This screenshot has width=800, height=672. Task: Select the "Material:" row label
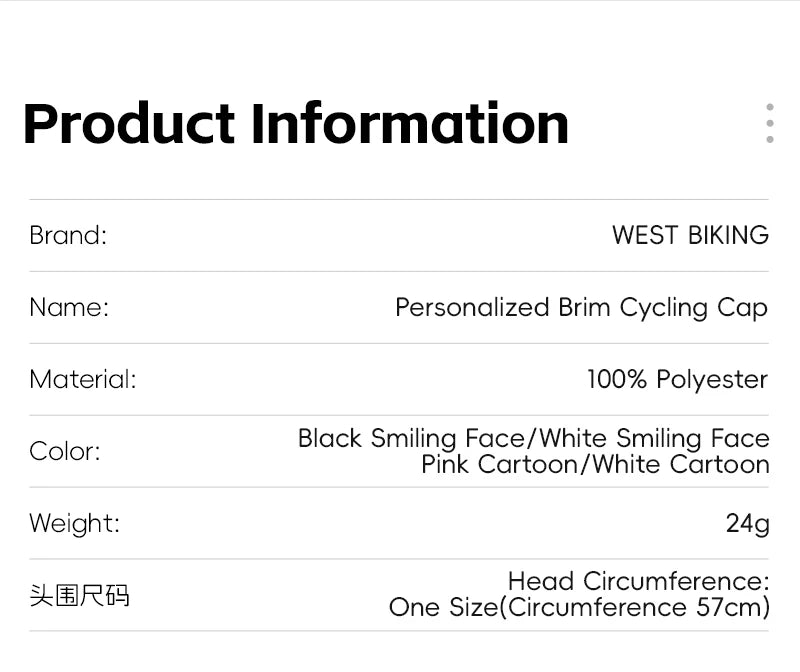click(x=83, y=379)
